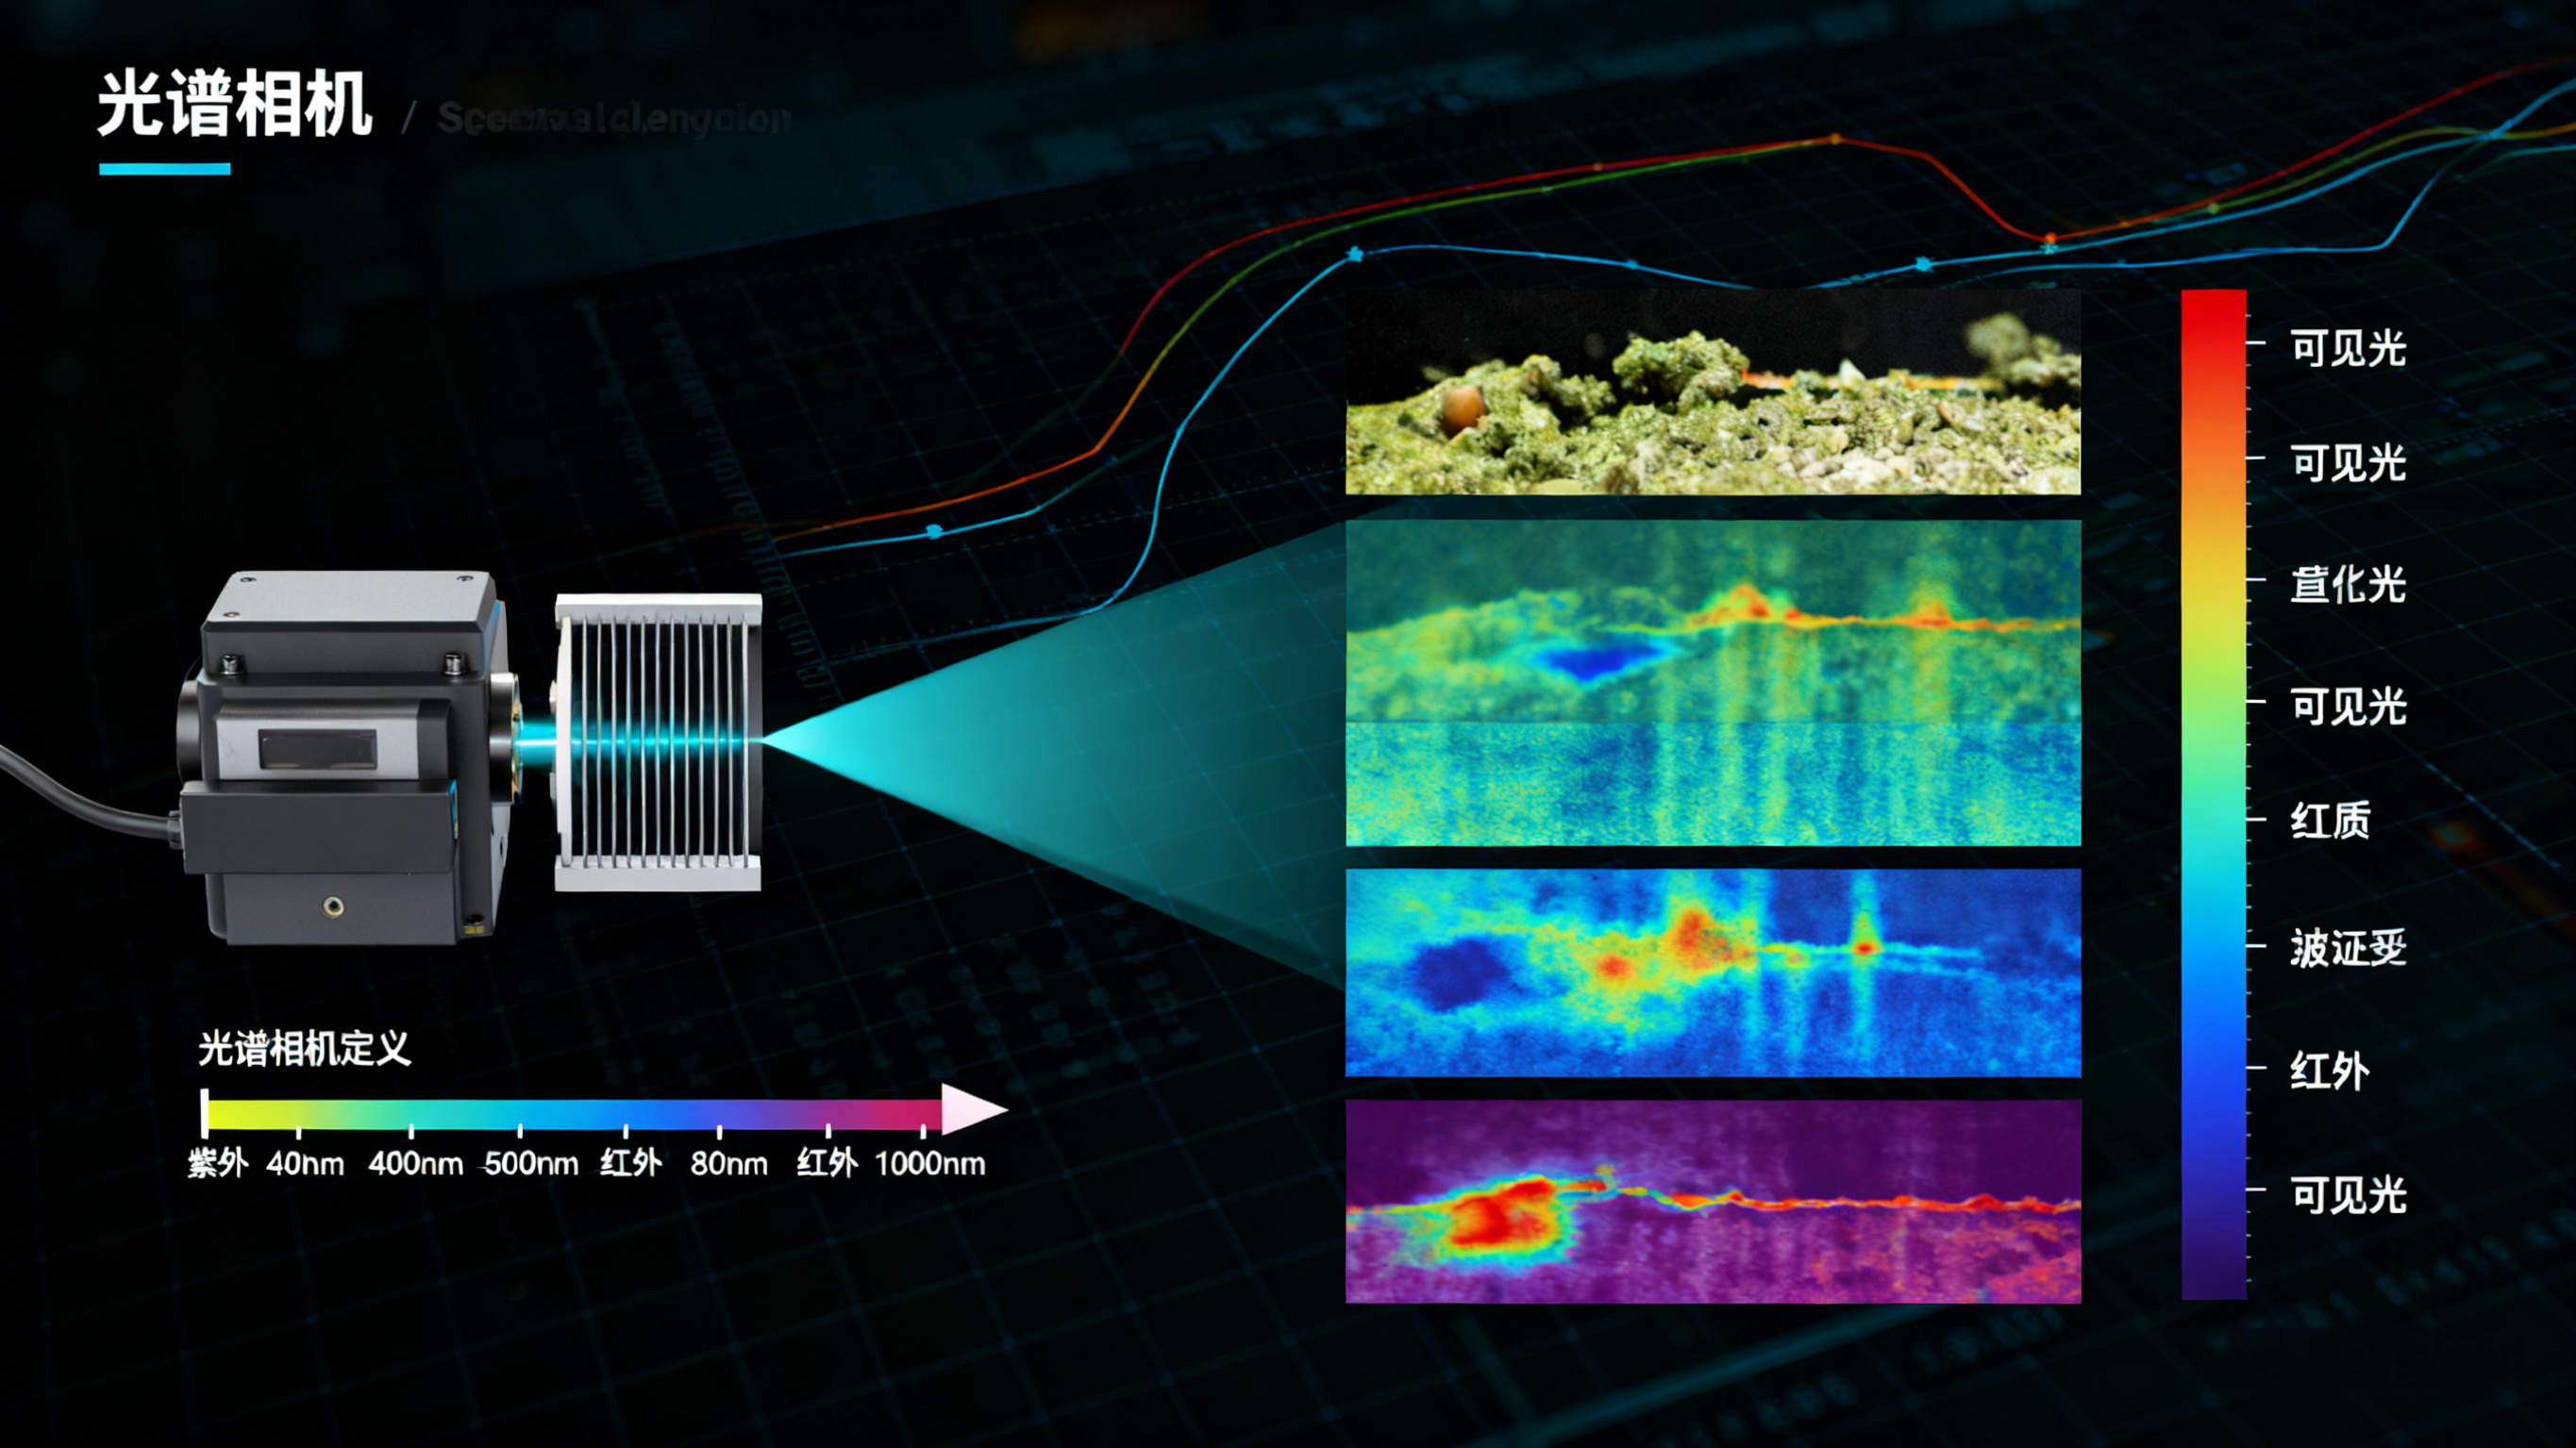Click the 光谱相机 title heading
The width and height of the screenshot is (2576, 1448).
point(235,104)
